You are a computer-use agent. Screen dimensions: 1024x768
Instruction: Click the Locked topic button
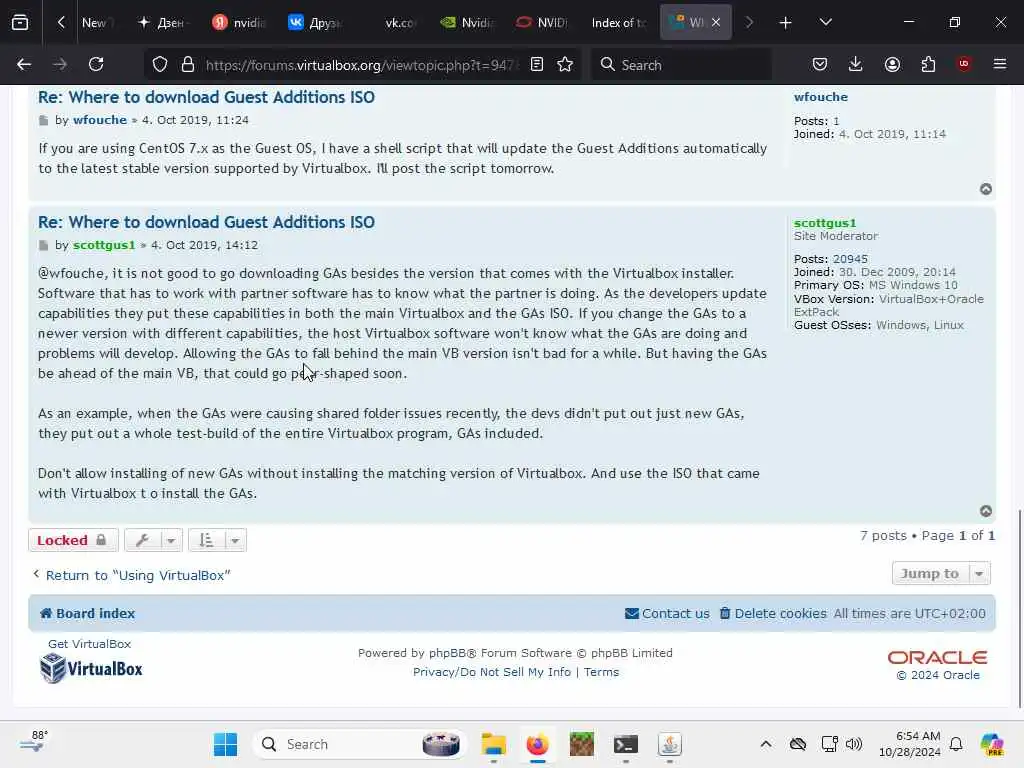(x=73, y=540)
